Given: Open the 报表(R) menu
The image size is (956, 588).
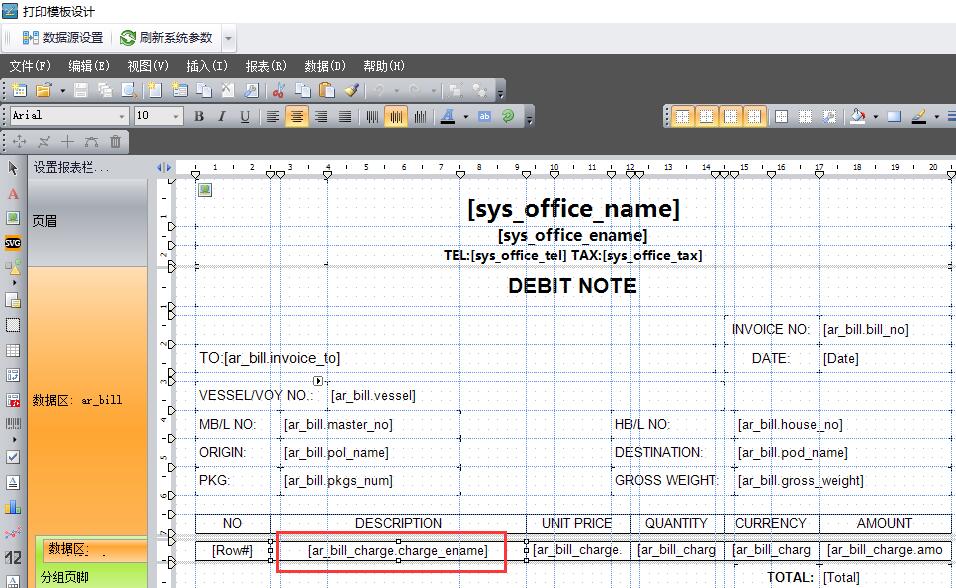Looking at the screenshot, I should point(266,66).
